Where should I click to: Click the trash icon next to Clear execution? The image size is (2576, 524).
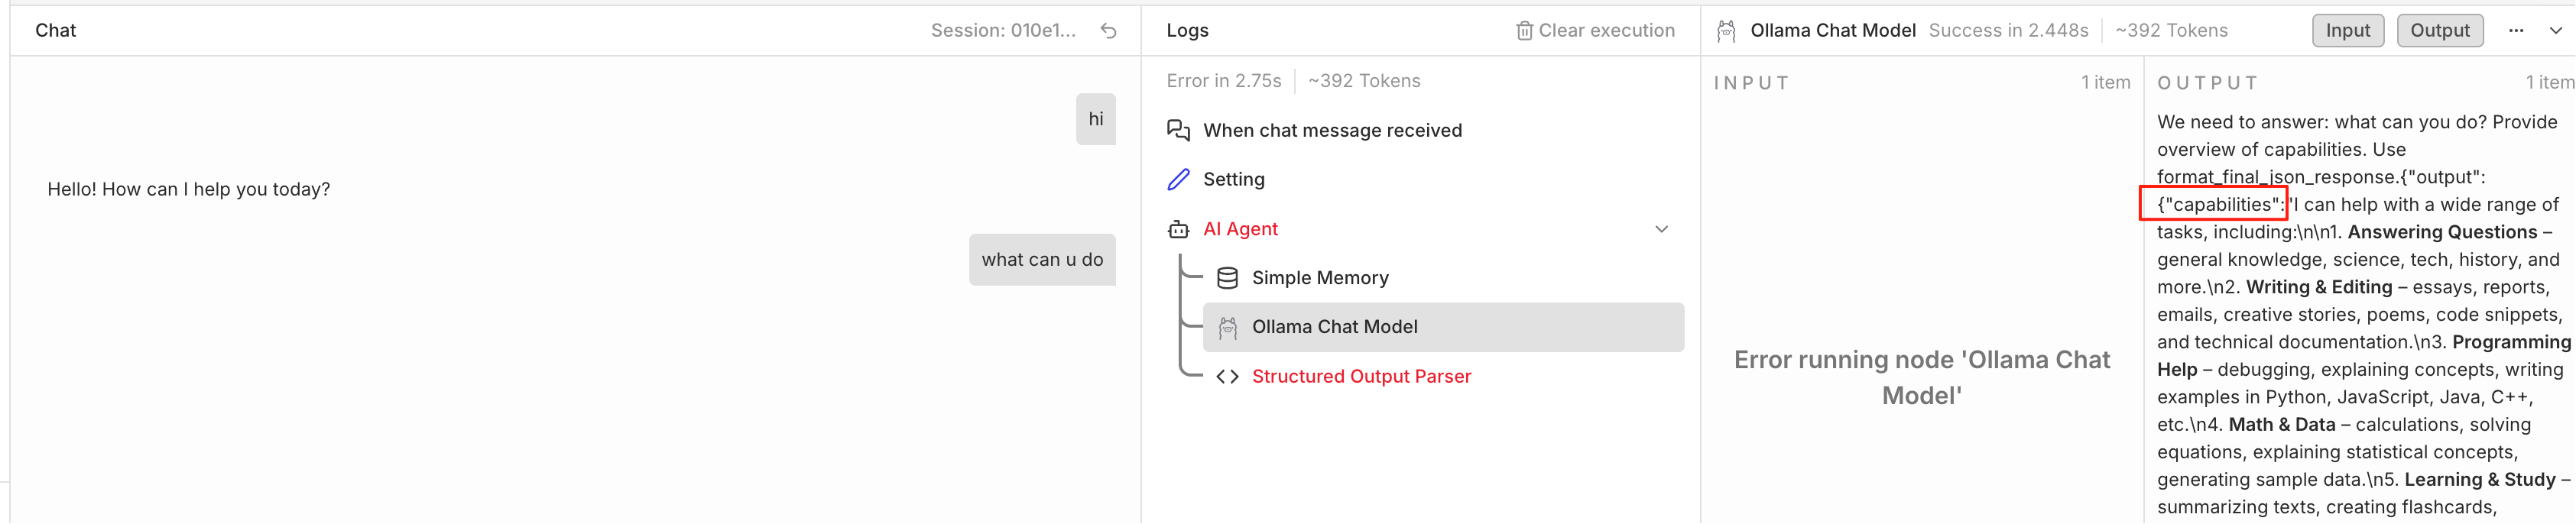point(1524,31)
